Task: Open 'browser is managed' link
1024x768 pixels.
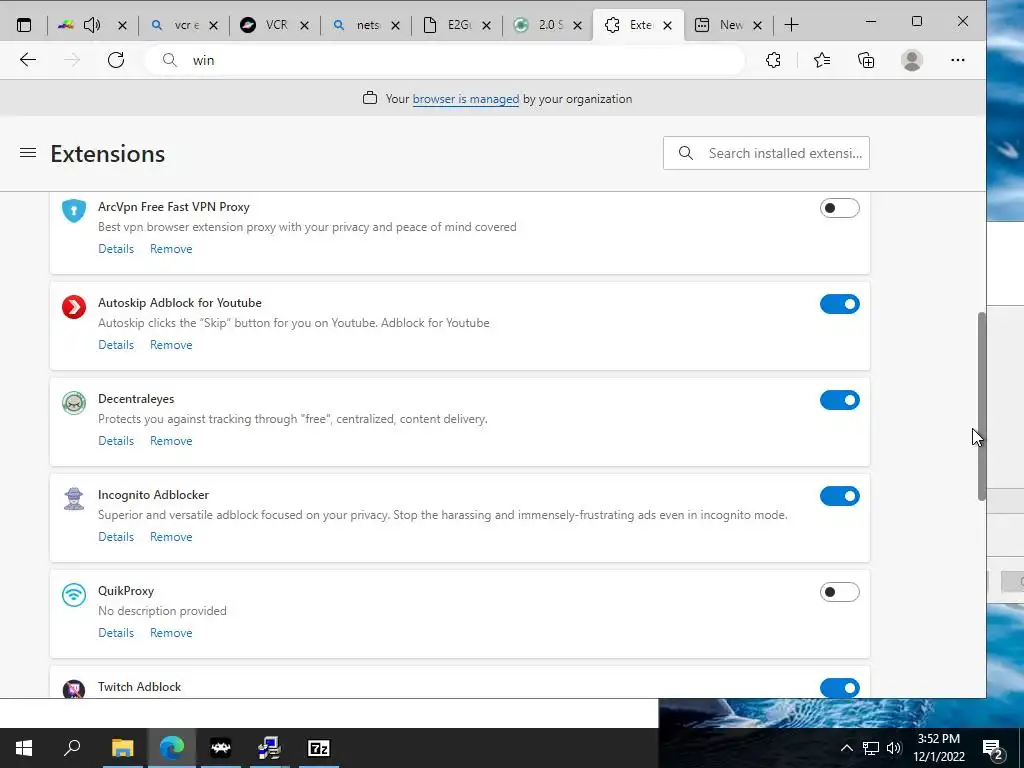Action: point(466,99)
